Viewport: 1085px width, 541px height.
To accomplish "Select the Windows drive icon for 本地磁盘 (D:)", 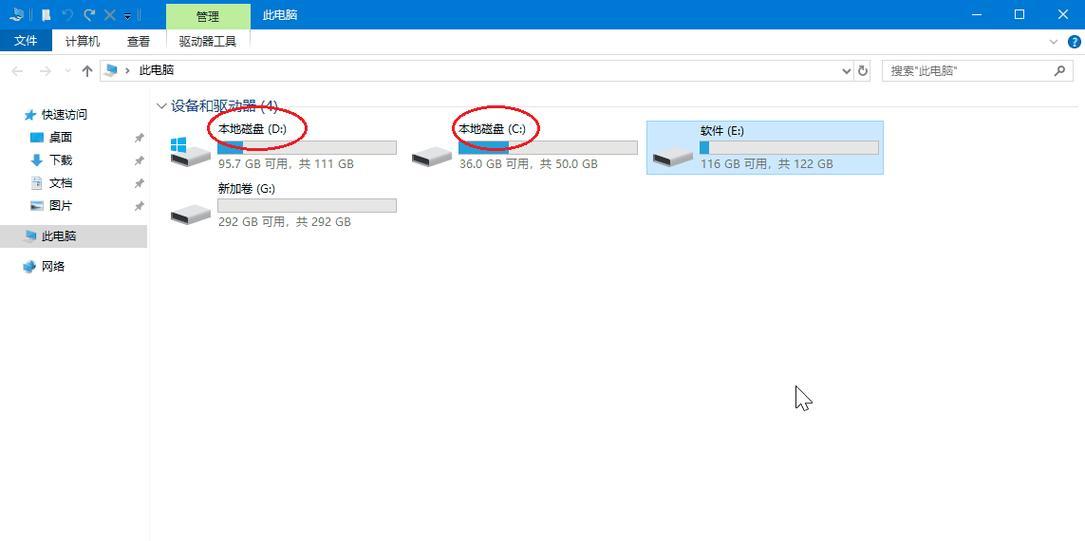I will (190, 151).
